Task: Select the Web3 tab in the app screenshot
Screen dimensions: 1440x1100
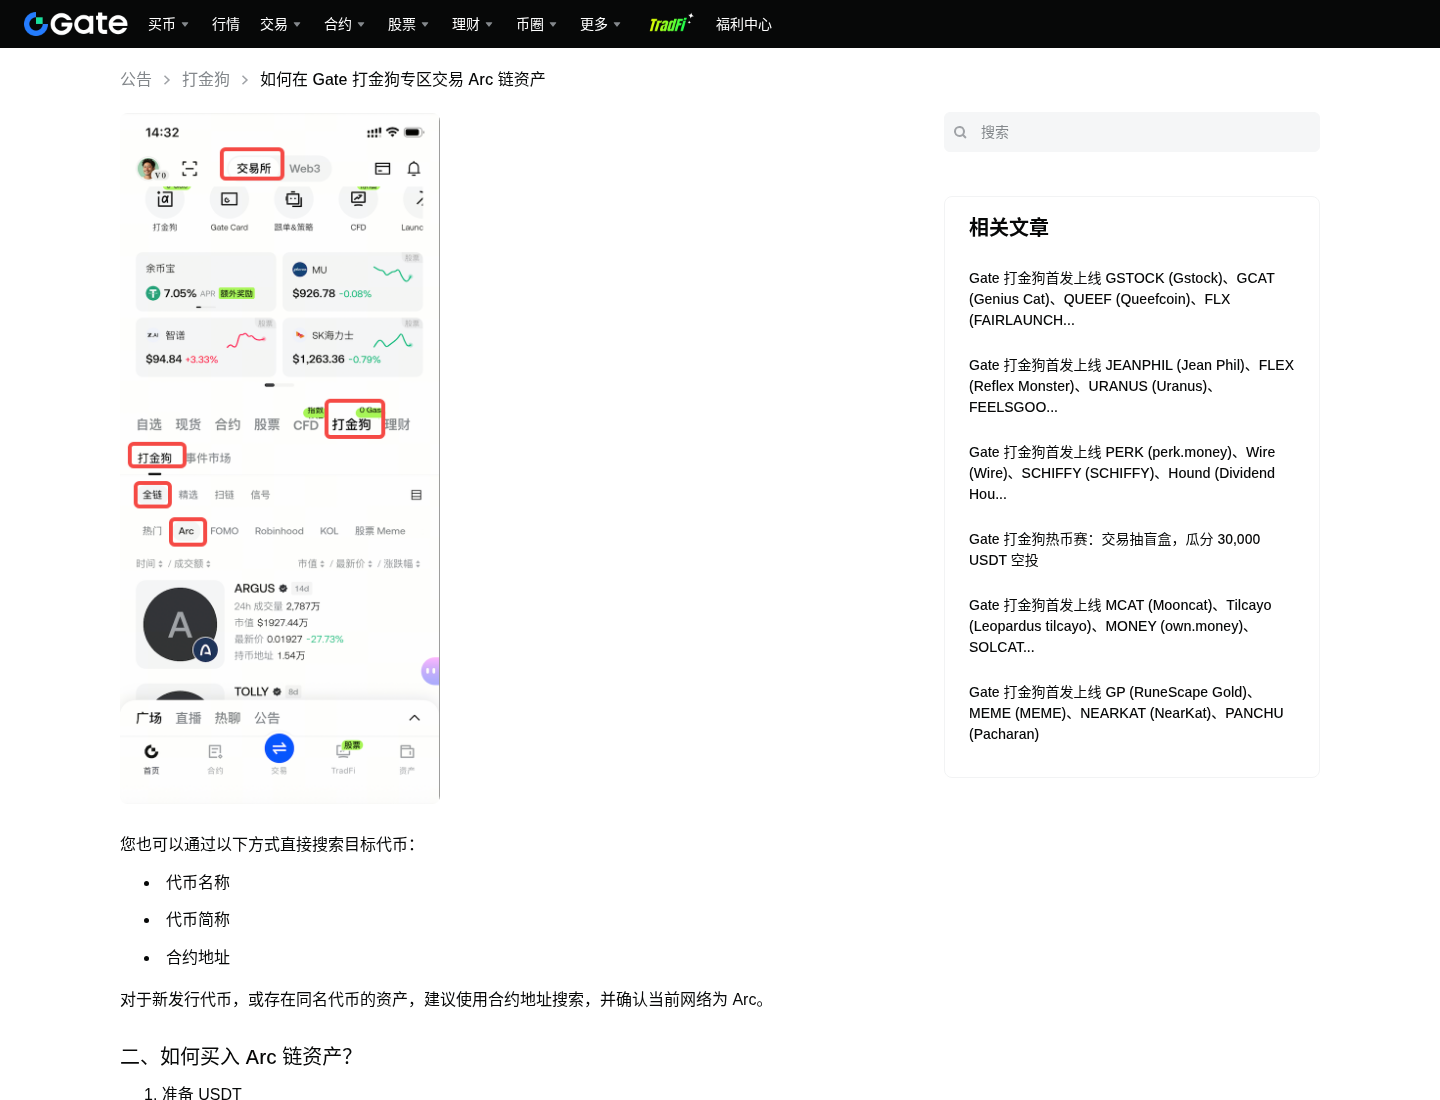Action: tap(305, 168)
